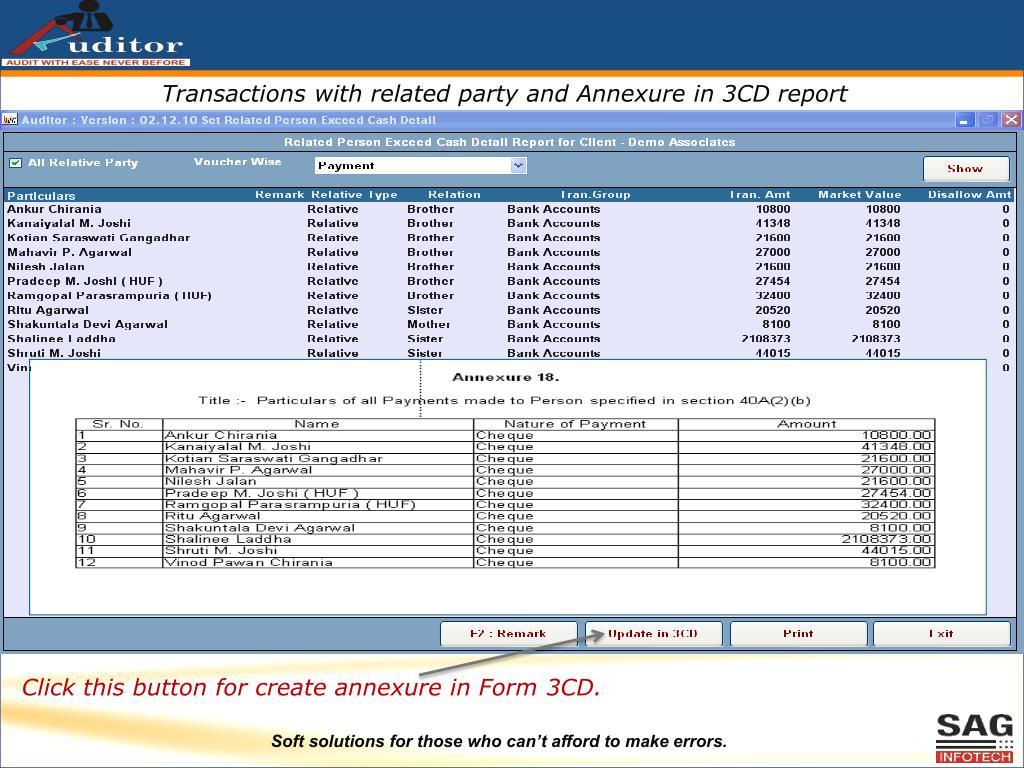Minimize the Auditor window
Screen dimensions: 1024x768
(965, 120)
